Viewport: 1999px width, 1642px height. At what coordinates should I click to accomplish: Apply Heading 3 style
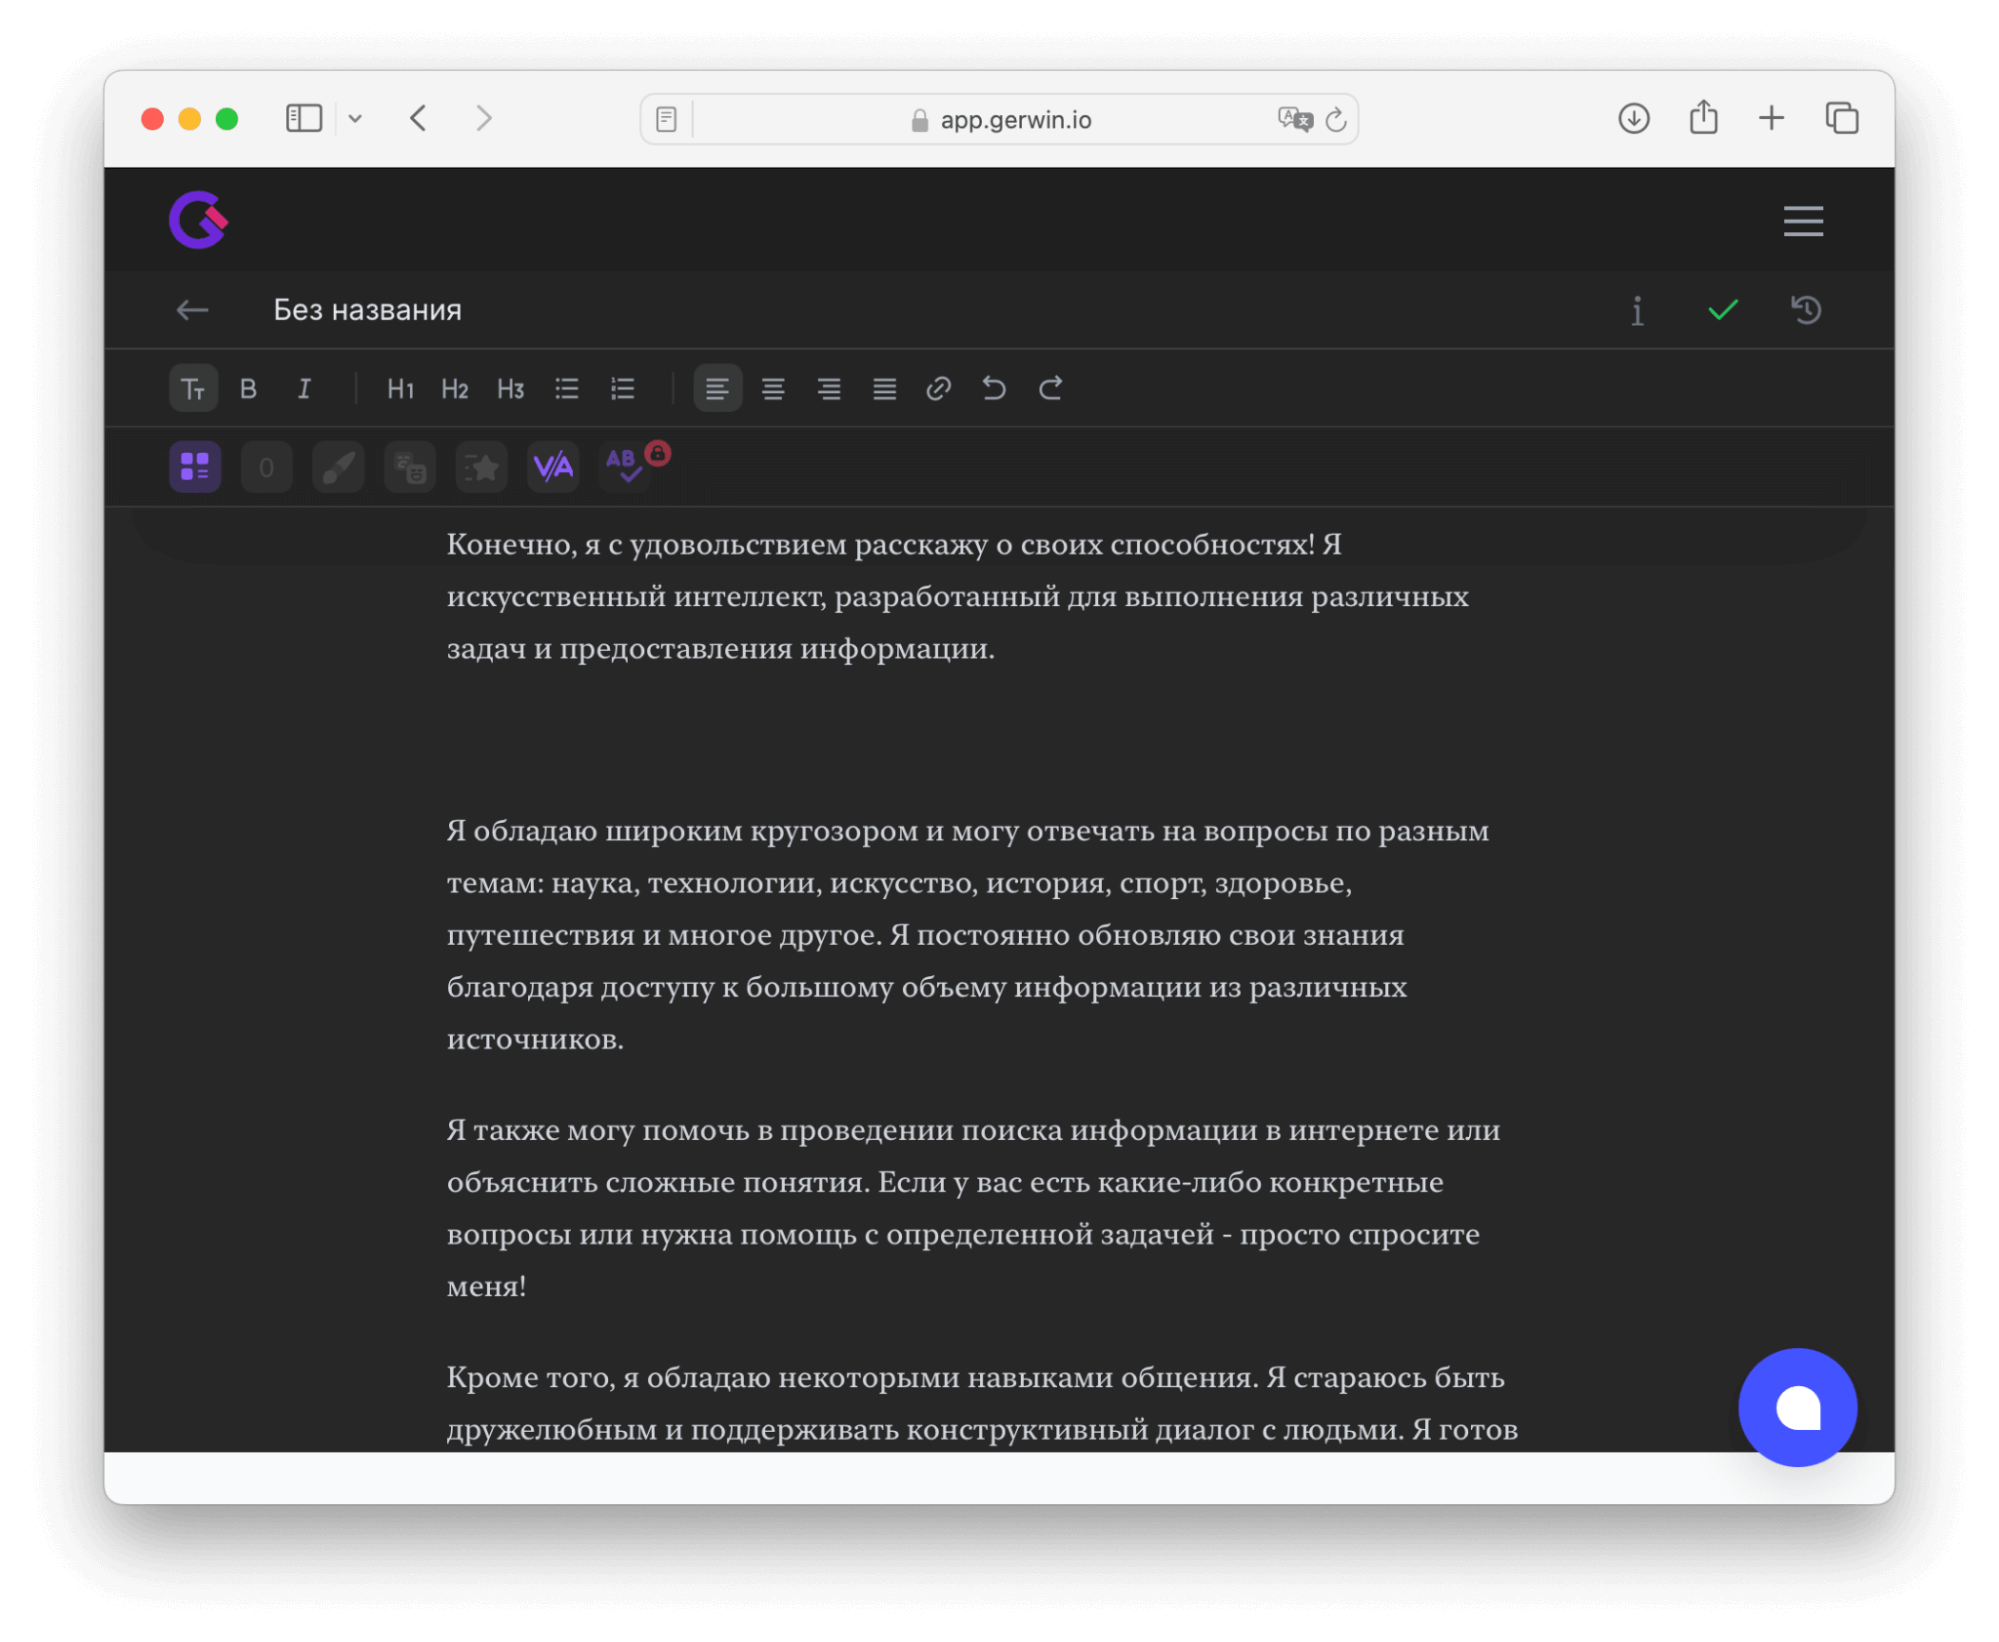click(510, 389)
